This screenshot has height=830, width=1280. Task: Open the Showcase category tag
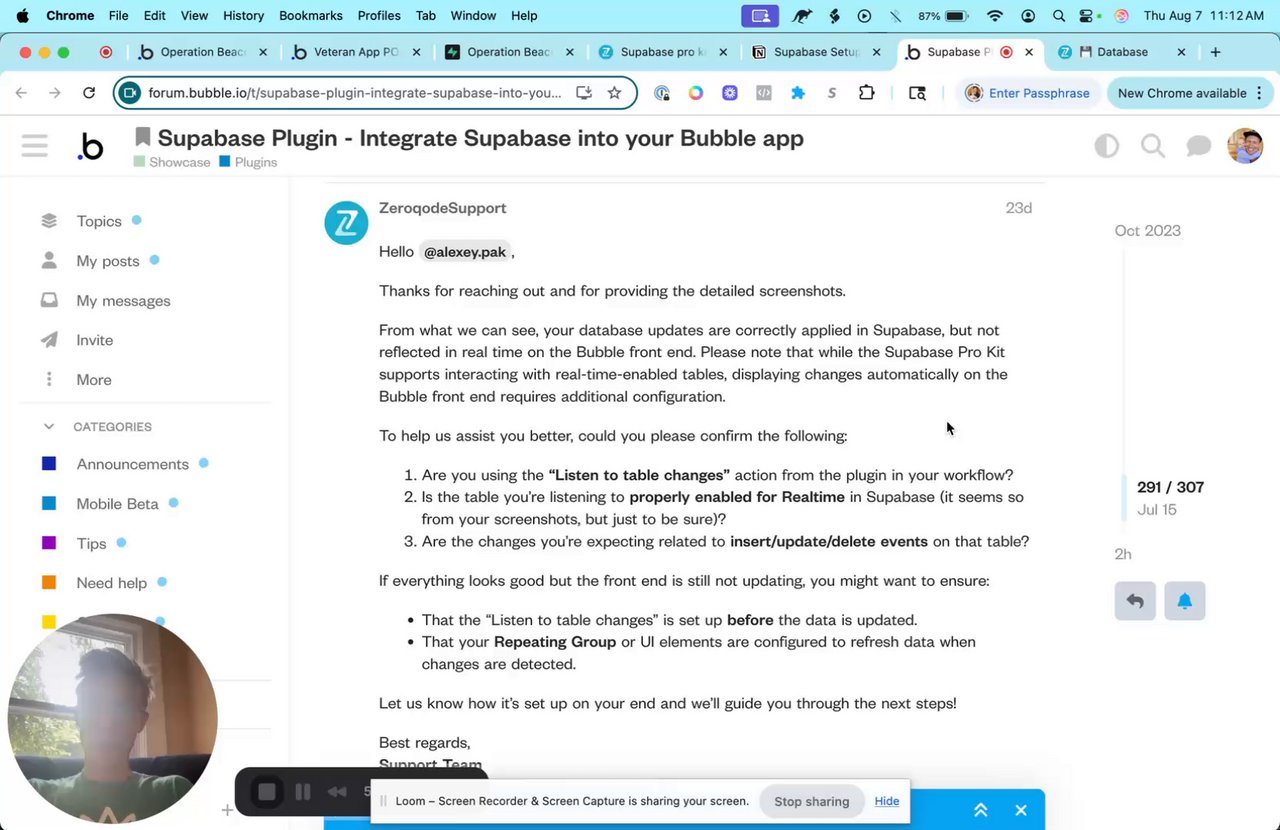click(172, 162)
